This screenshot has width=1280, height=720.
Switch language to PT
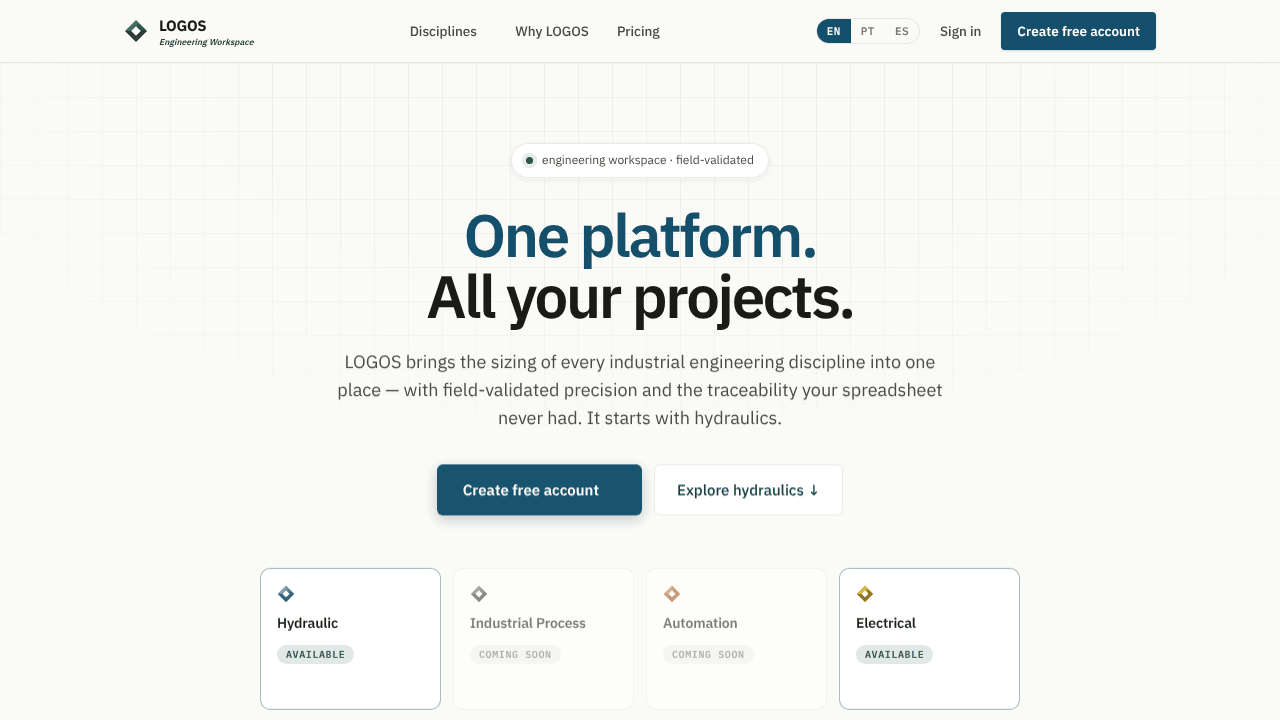point(868,31)
